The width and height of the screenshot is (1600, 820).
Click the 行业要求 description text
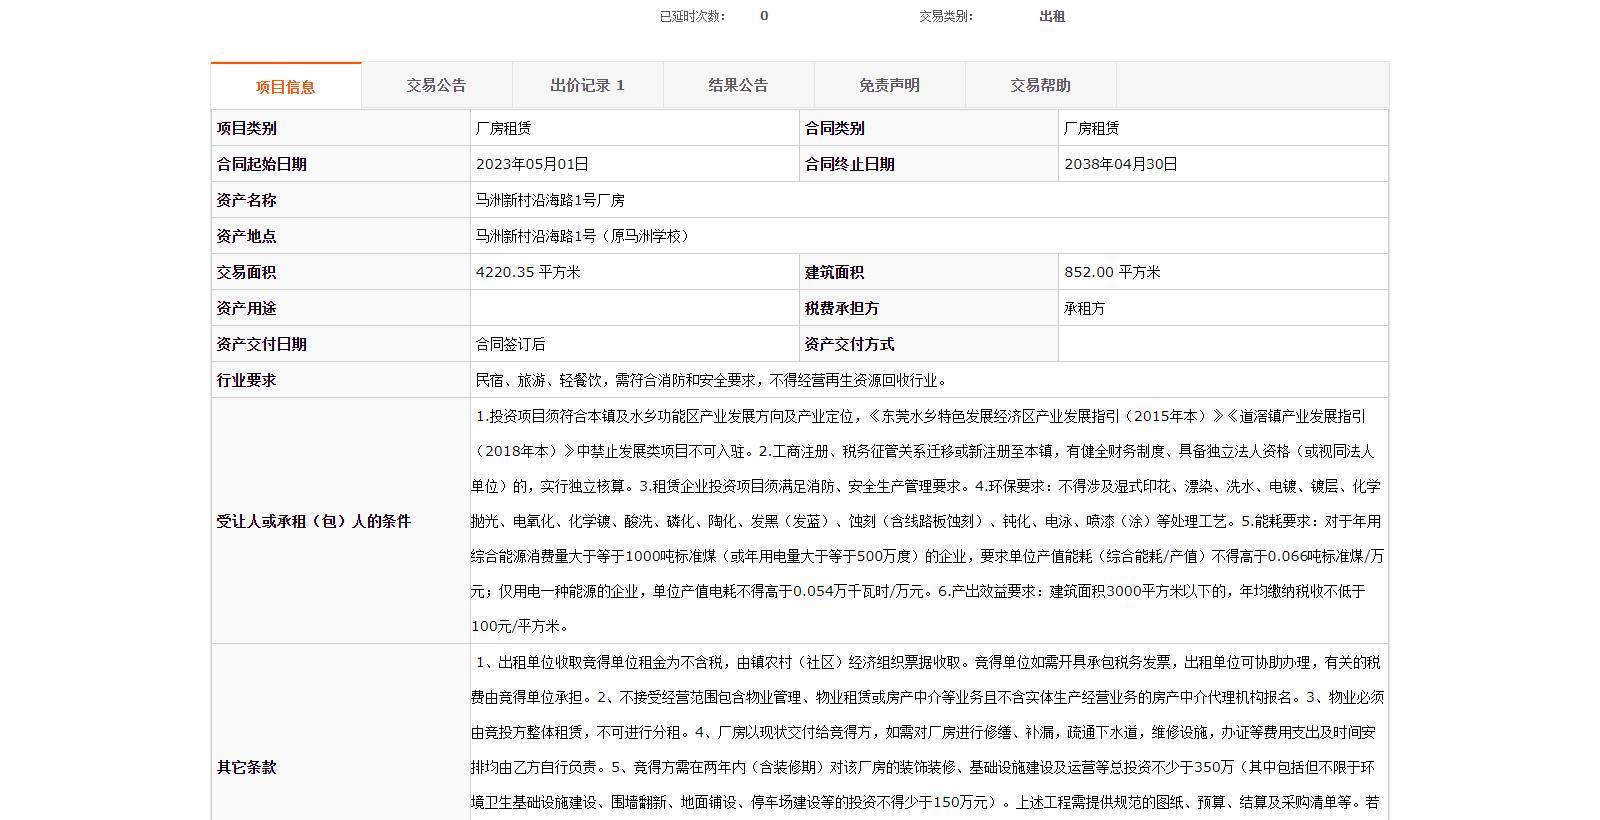click(712, 380)
